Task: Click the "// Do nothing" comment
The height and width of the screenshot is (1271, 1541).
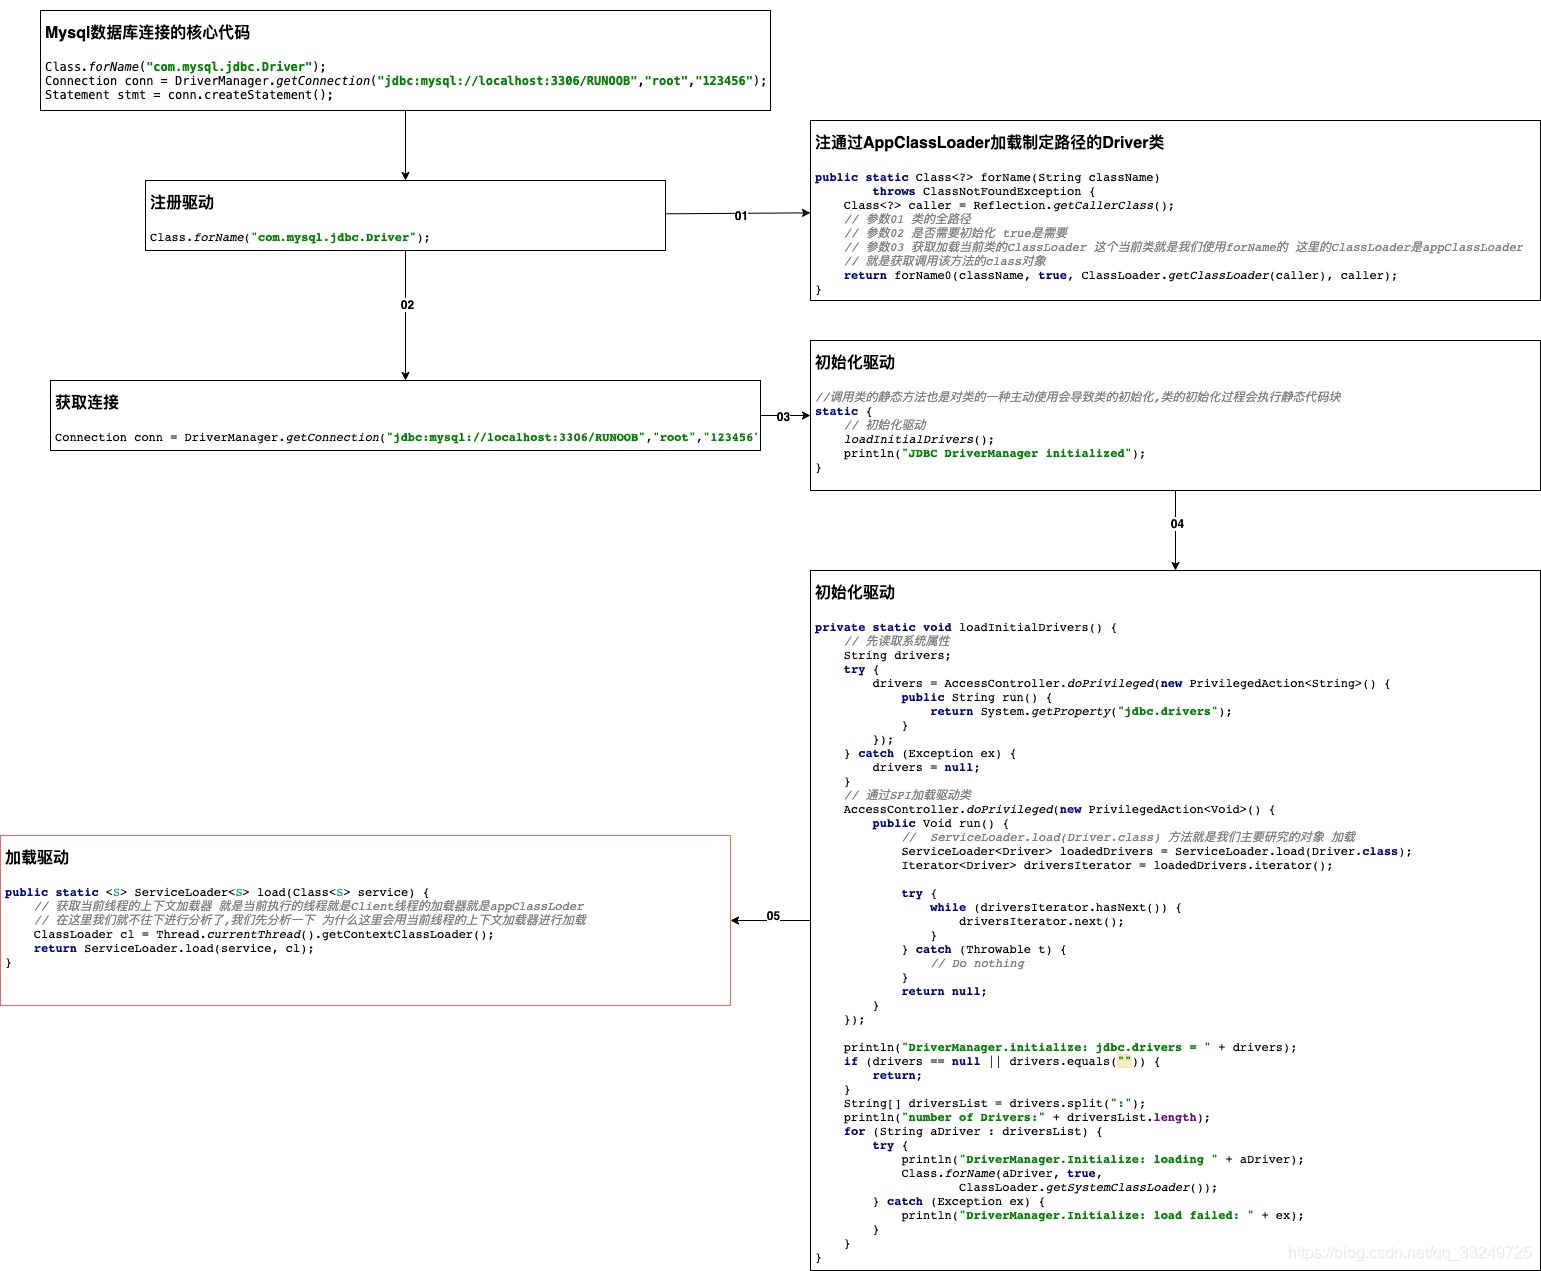Action: [x=977, y=963]
